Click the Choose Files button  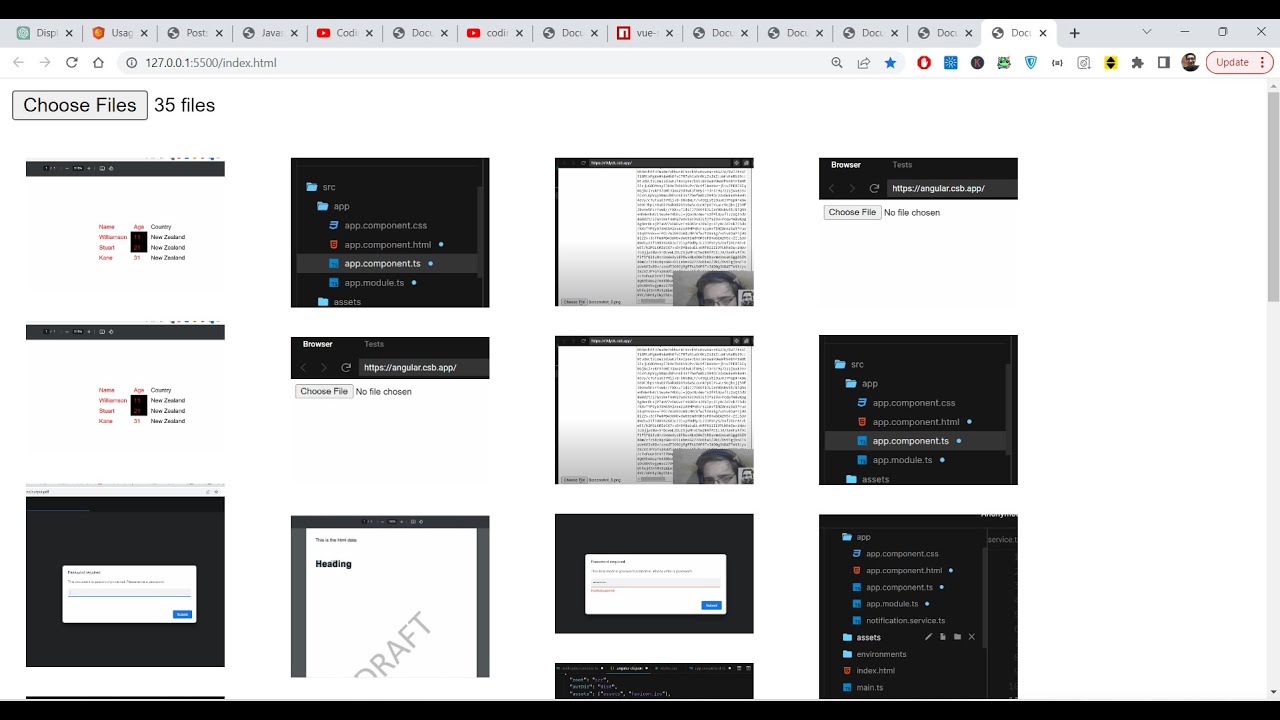pos(80,105)
